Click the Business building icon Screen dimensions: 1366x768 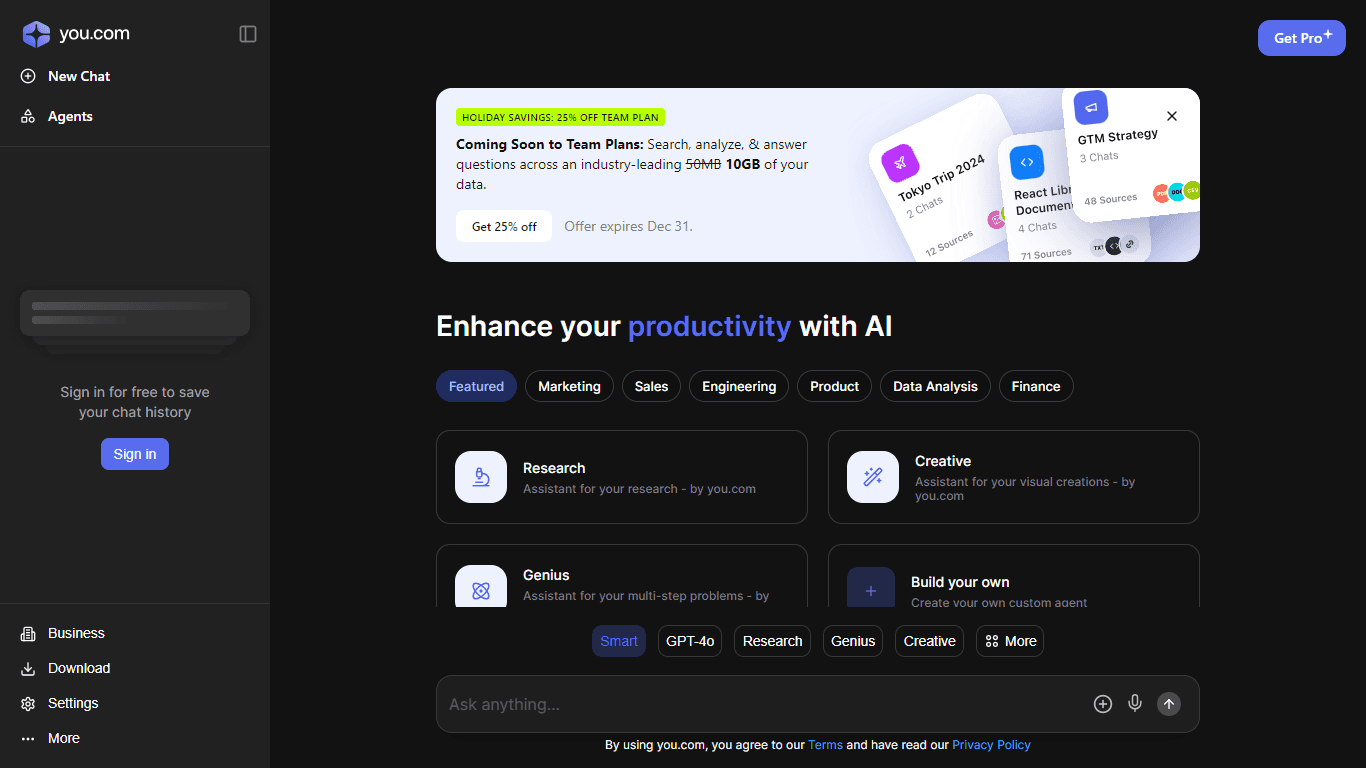[x=28, y=634]
